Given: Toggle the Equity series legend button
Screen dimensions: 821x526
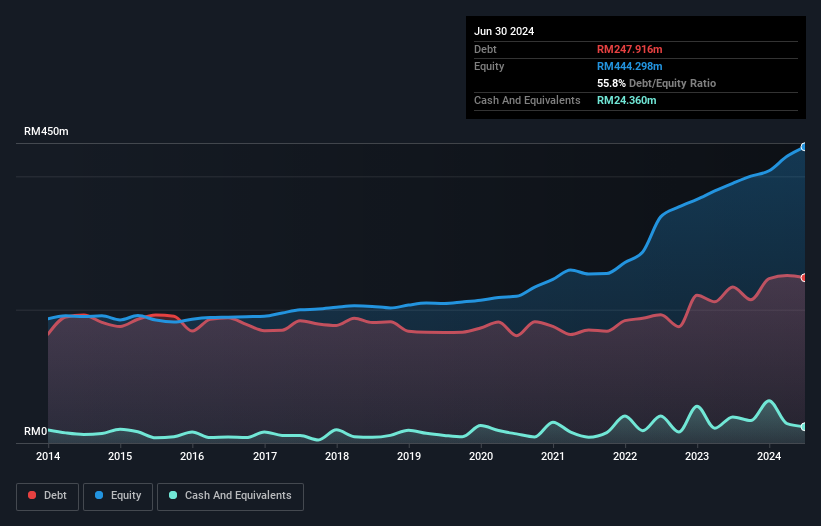Looking at the screenshot, I should [118, 496].
